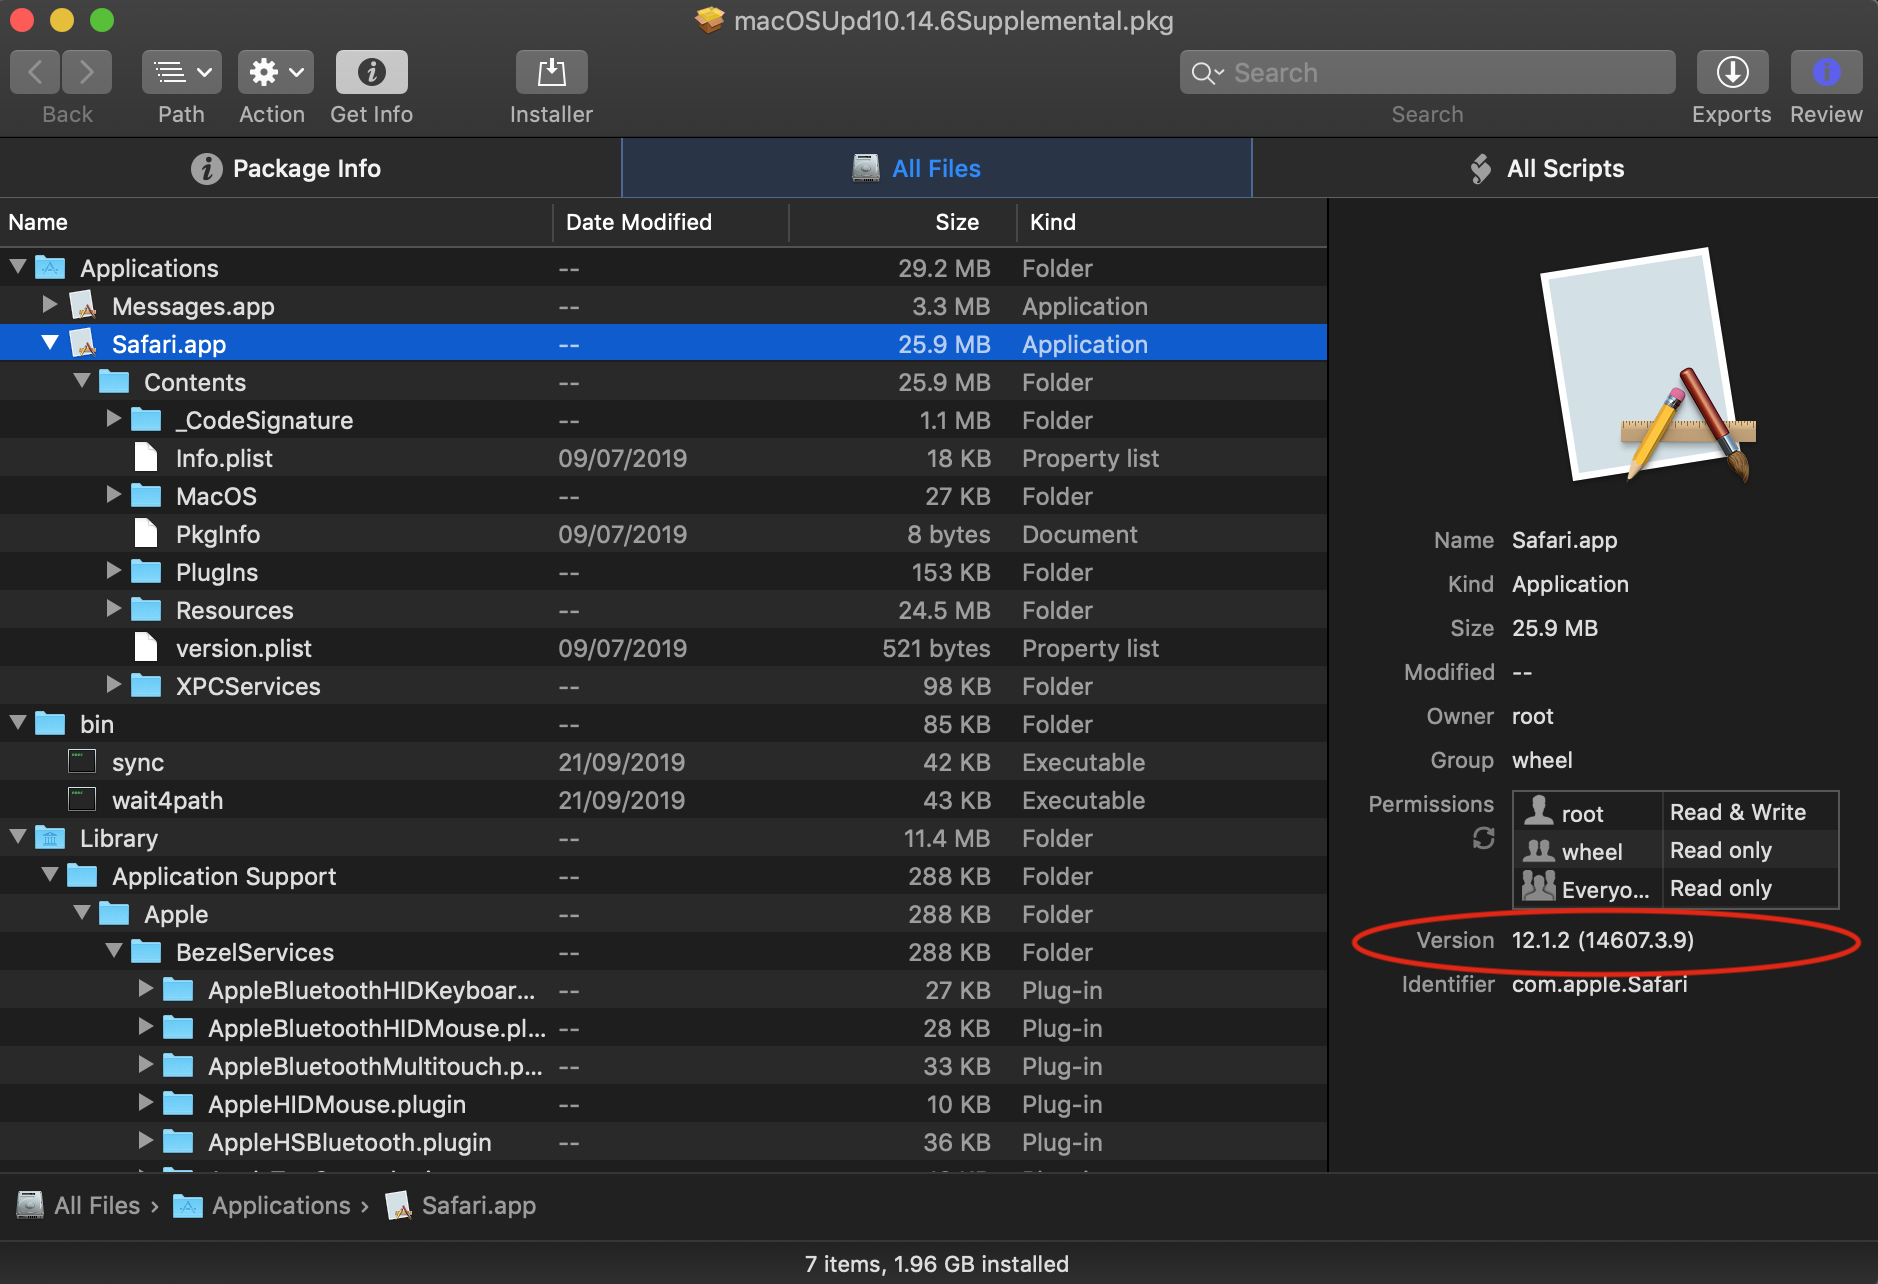
Task: Expand the MacOS folder
Action: [x=114, y=494]
